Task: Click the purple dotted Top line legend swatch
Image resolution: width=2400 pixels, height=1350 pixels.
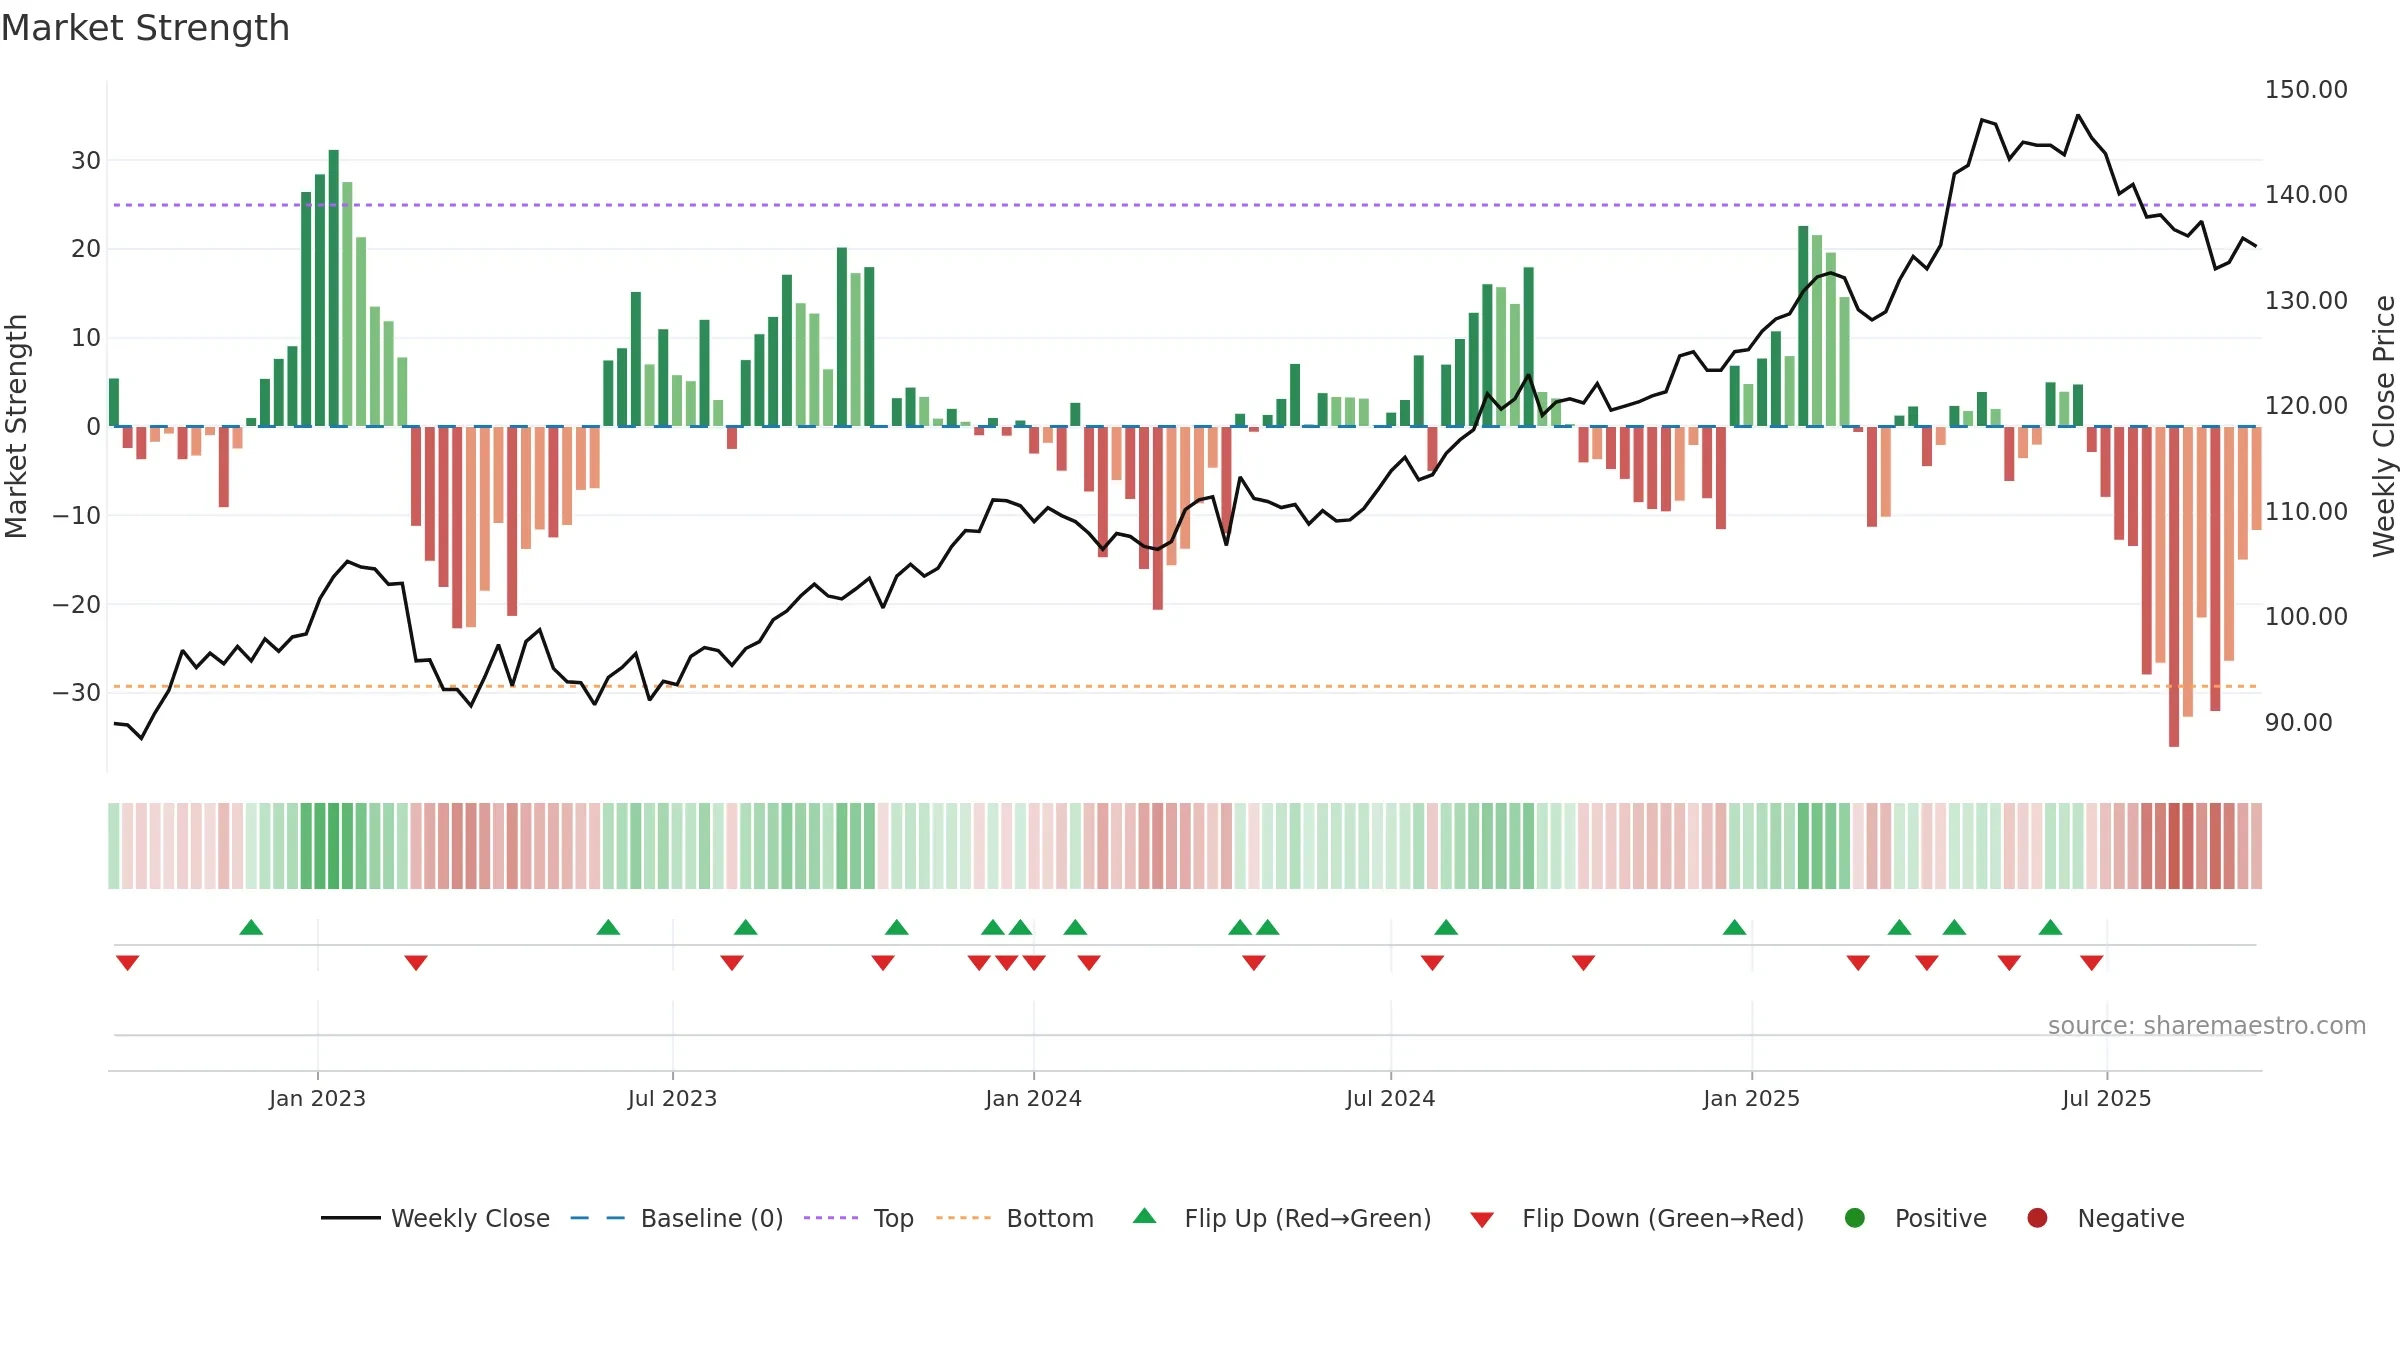Action: 831,1218
